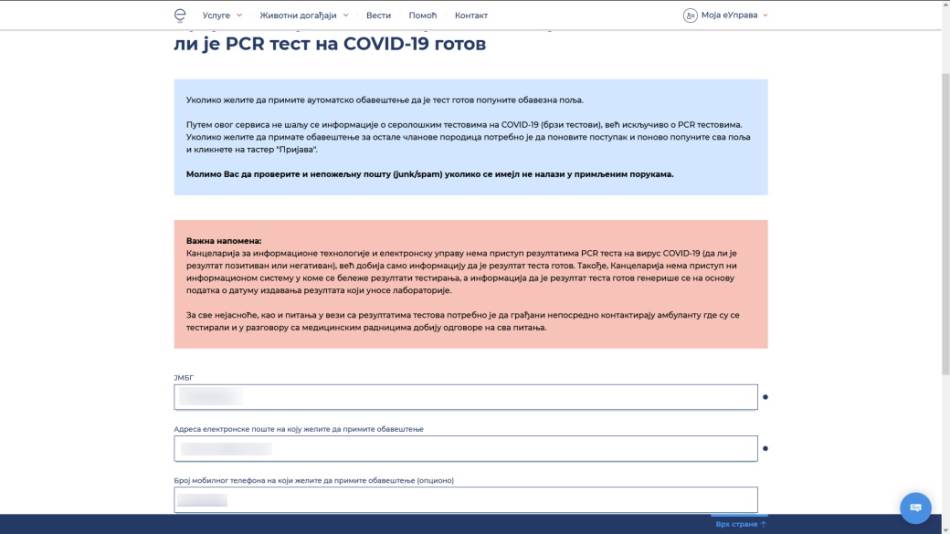Click the Важна напомена heading
This screenshot has height=534, width=950.
click(224, 241)
